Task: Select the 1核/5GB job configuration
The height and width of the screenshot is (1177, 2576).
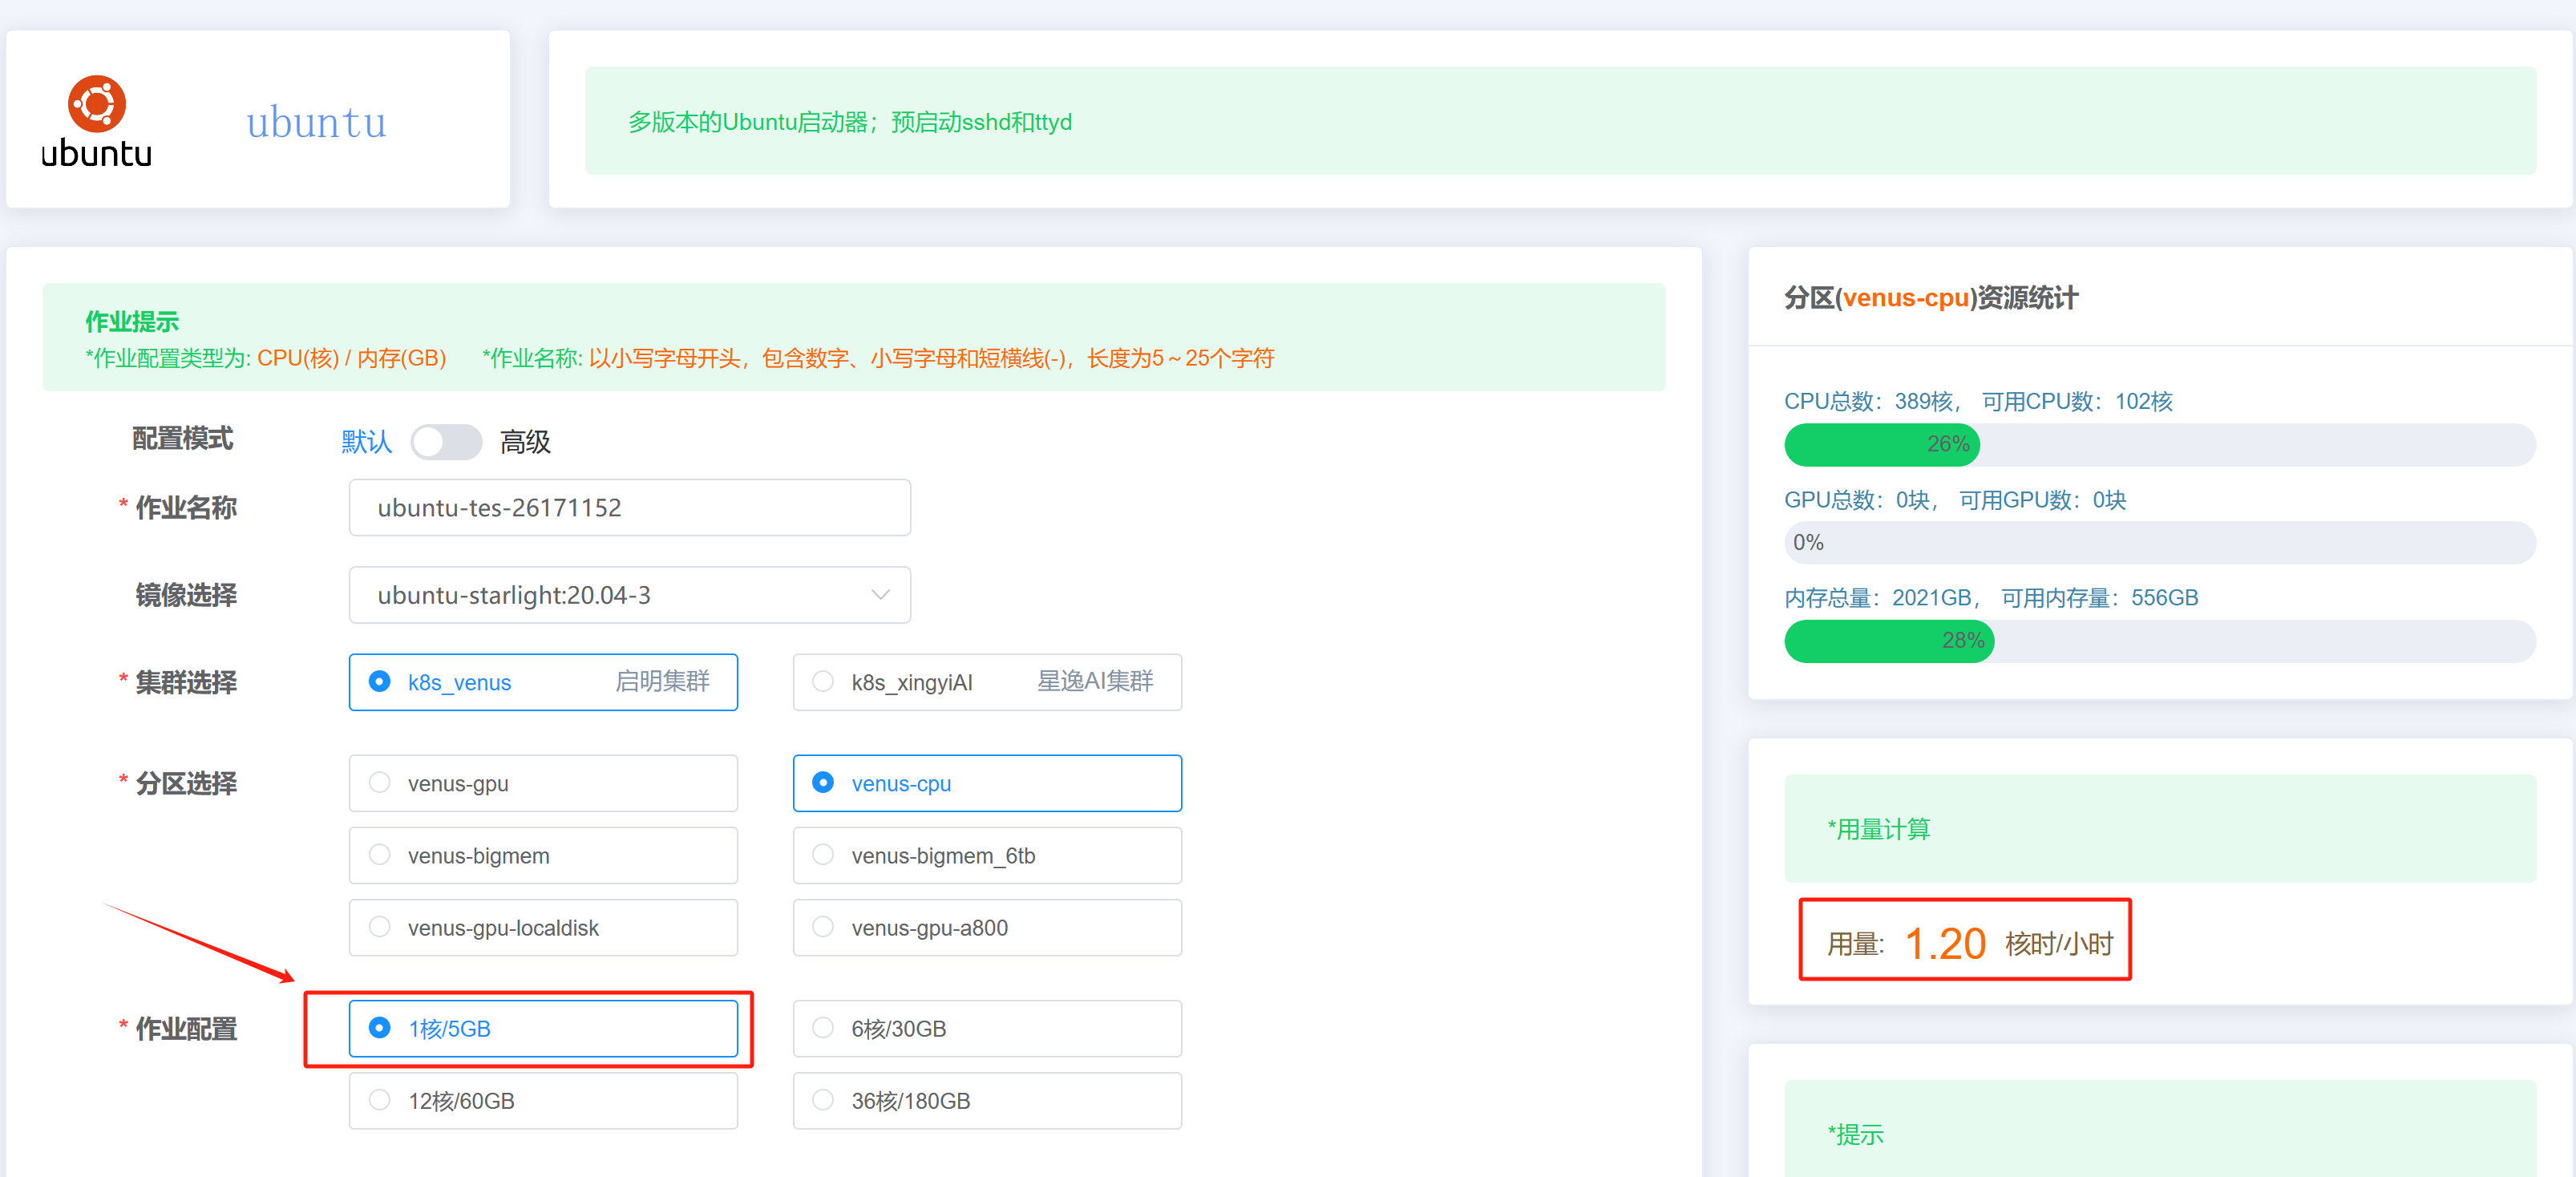Action: 543,1028
